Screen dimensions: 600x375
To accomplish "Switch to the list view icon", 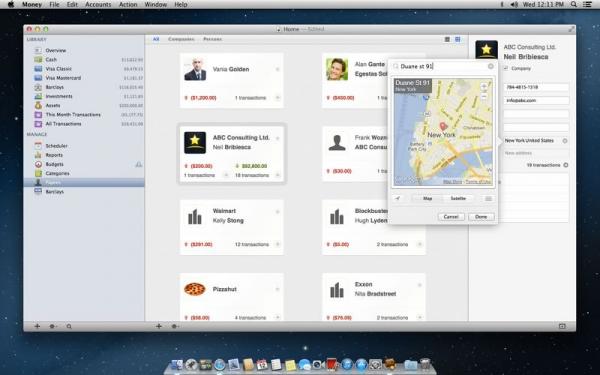I will pyautogui.click(x=447, y=39).
